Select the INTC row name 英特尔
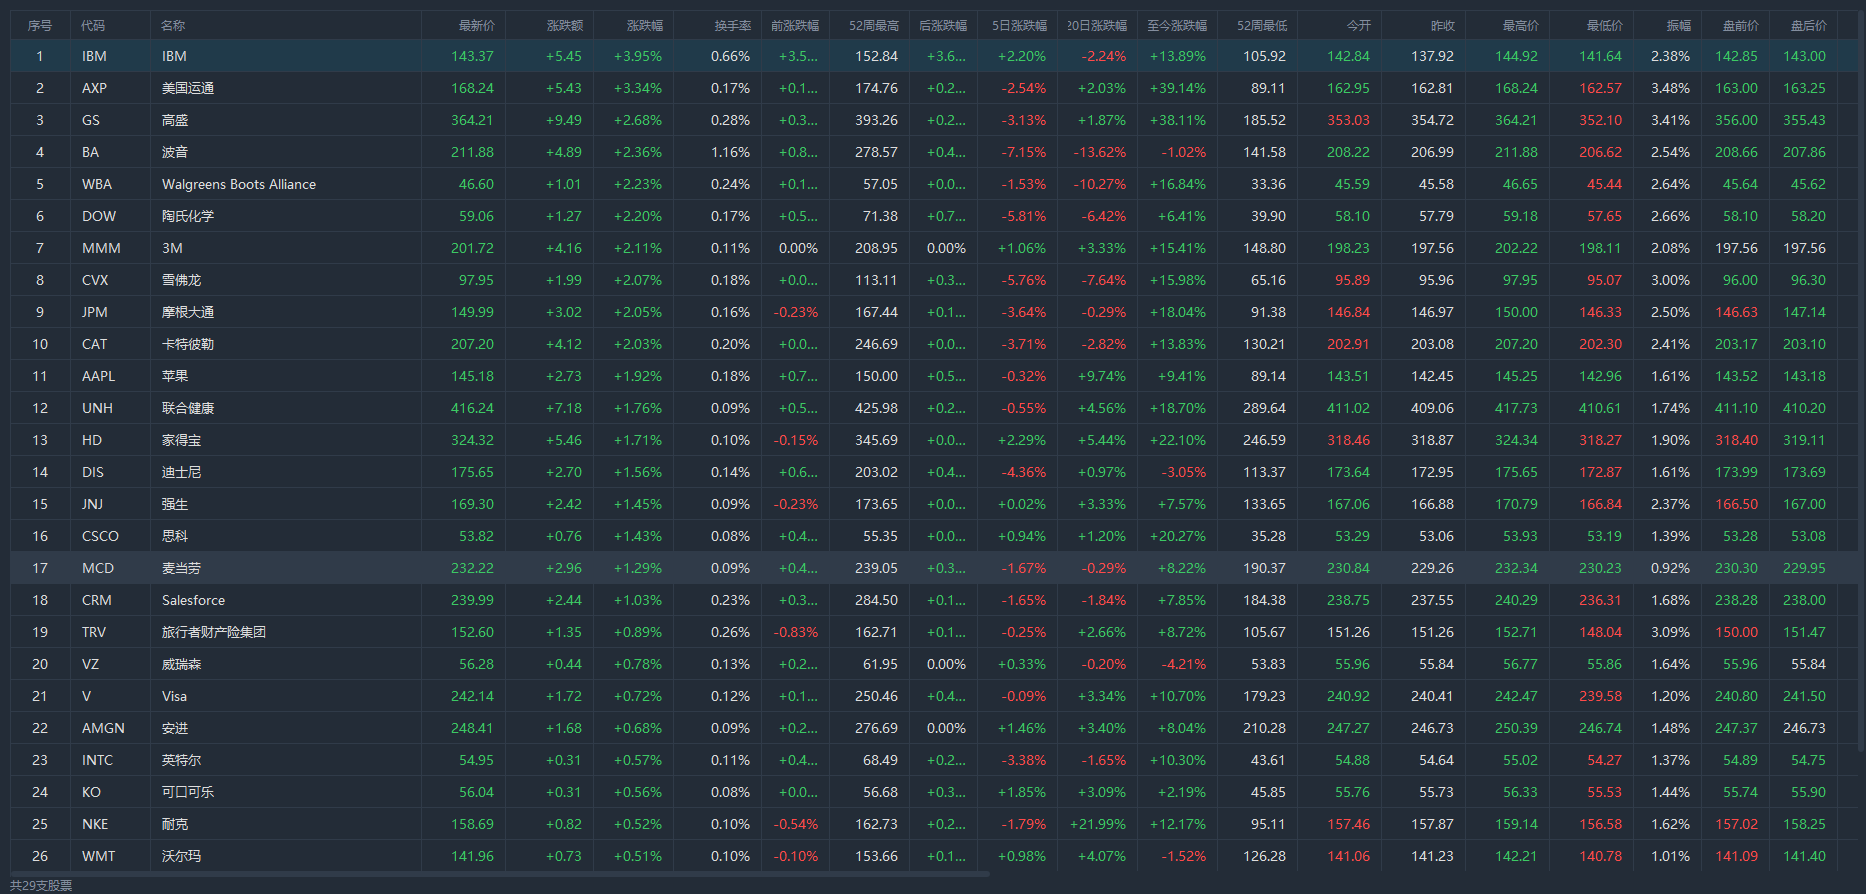1866x894 pixels. tap(181, 760)
